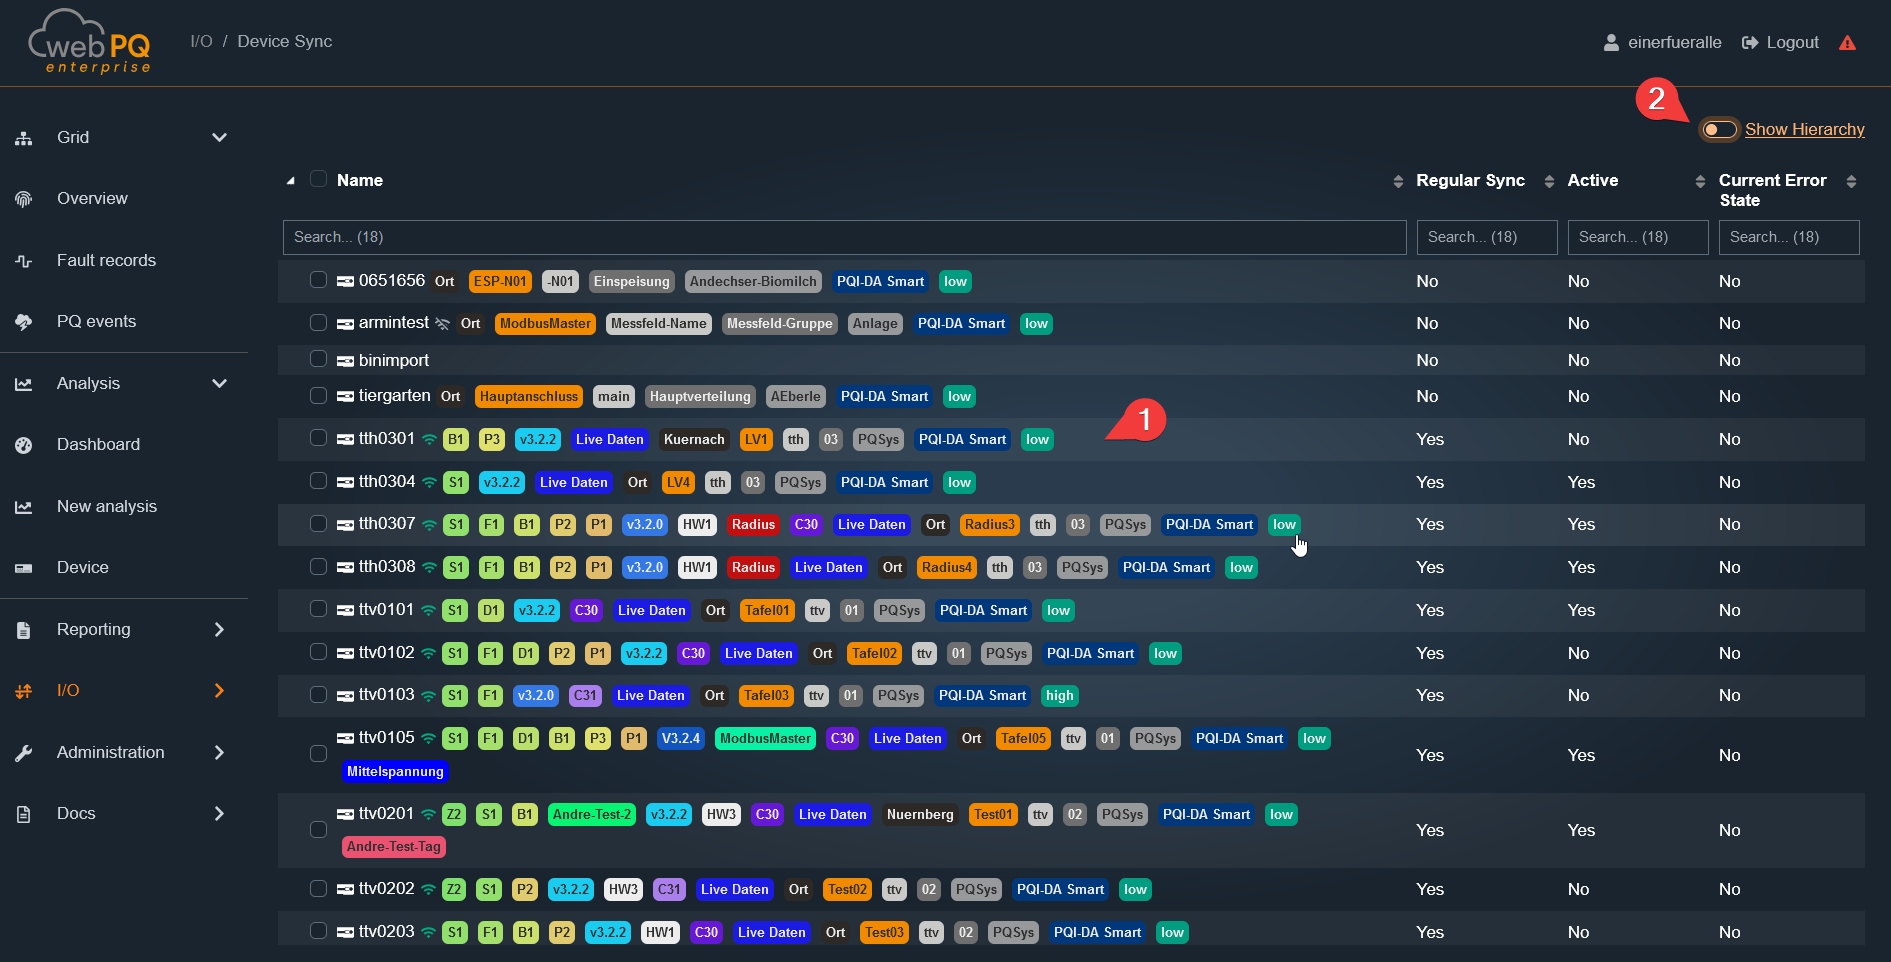This screenshot has width=1891, height=962.
Task: Click the red warning triangle icon
Action: [1847, 43]
